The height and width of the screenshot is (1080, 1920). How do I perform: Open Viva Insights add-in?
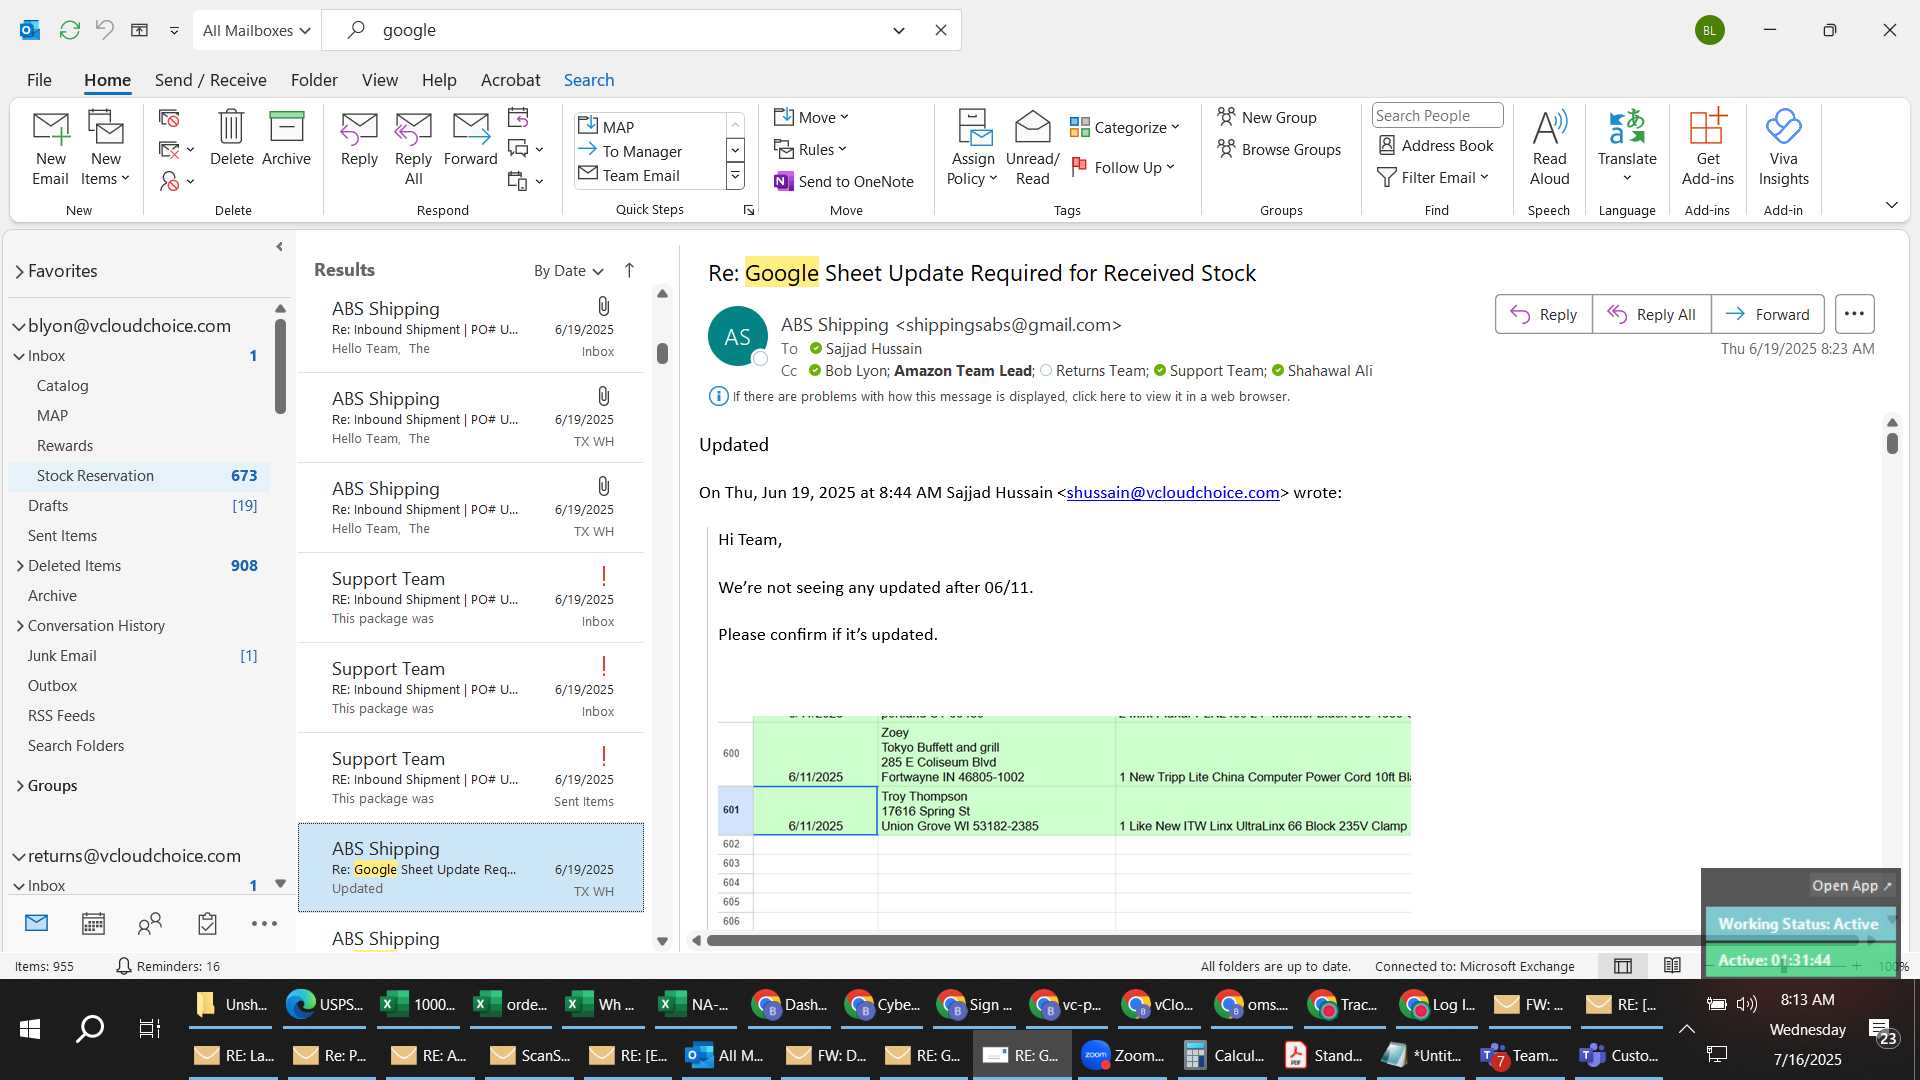pos(1783,148)
